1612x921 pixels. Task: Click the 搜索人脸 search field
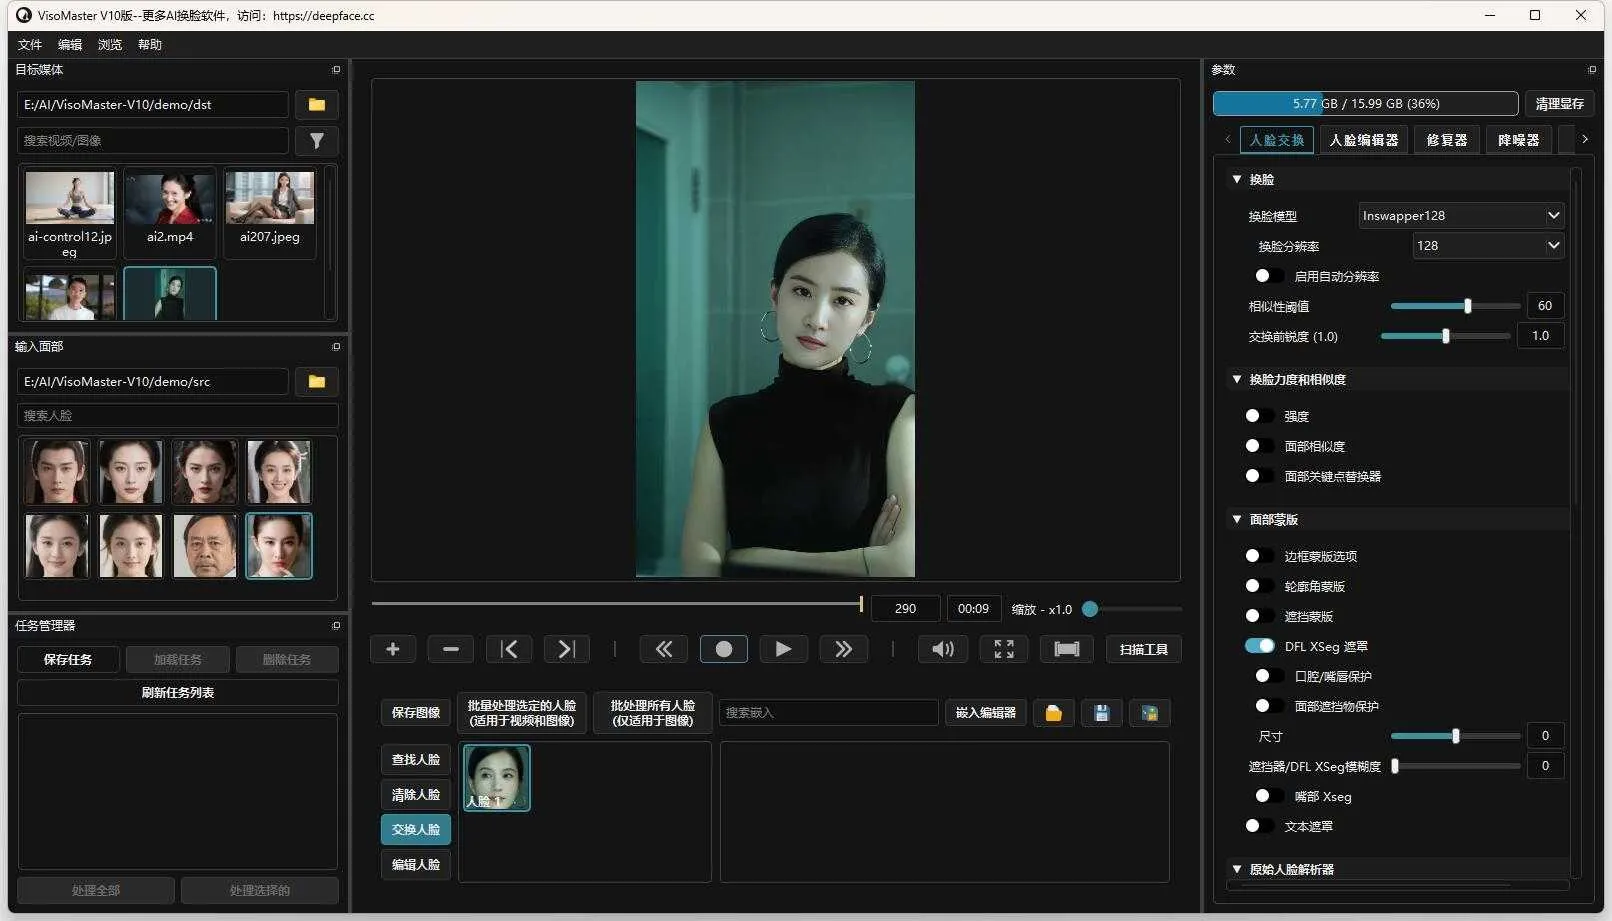[x=178, y=416]
